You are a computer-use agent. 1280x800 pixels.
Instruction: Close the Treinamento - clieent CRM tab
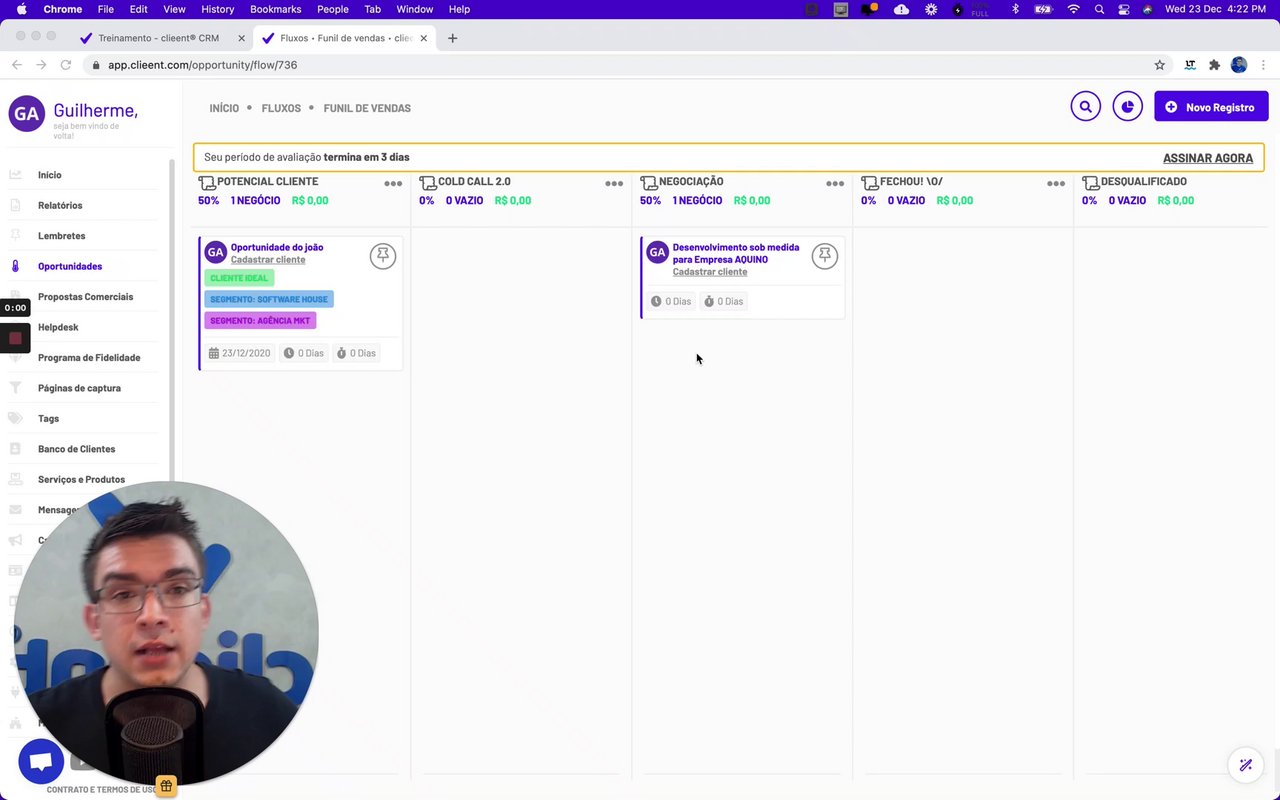point(241,38)
